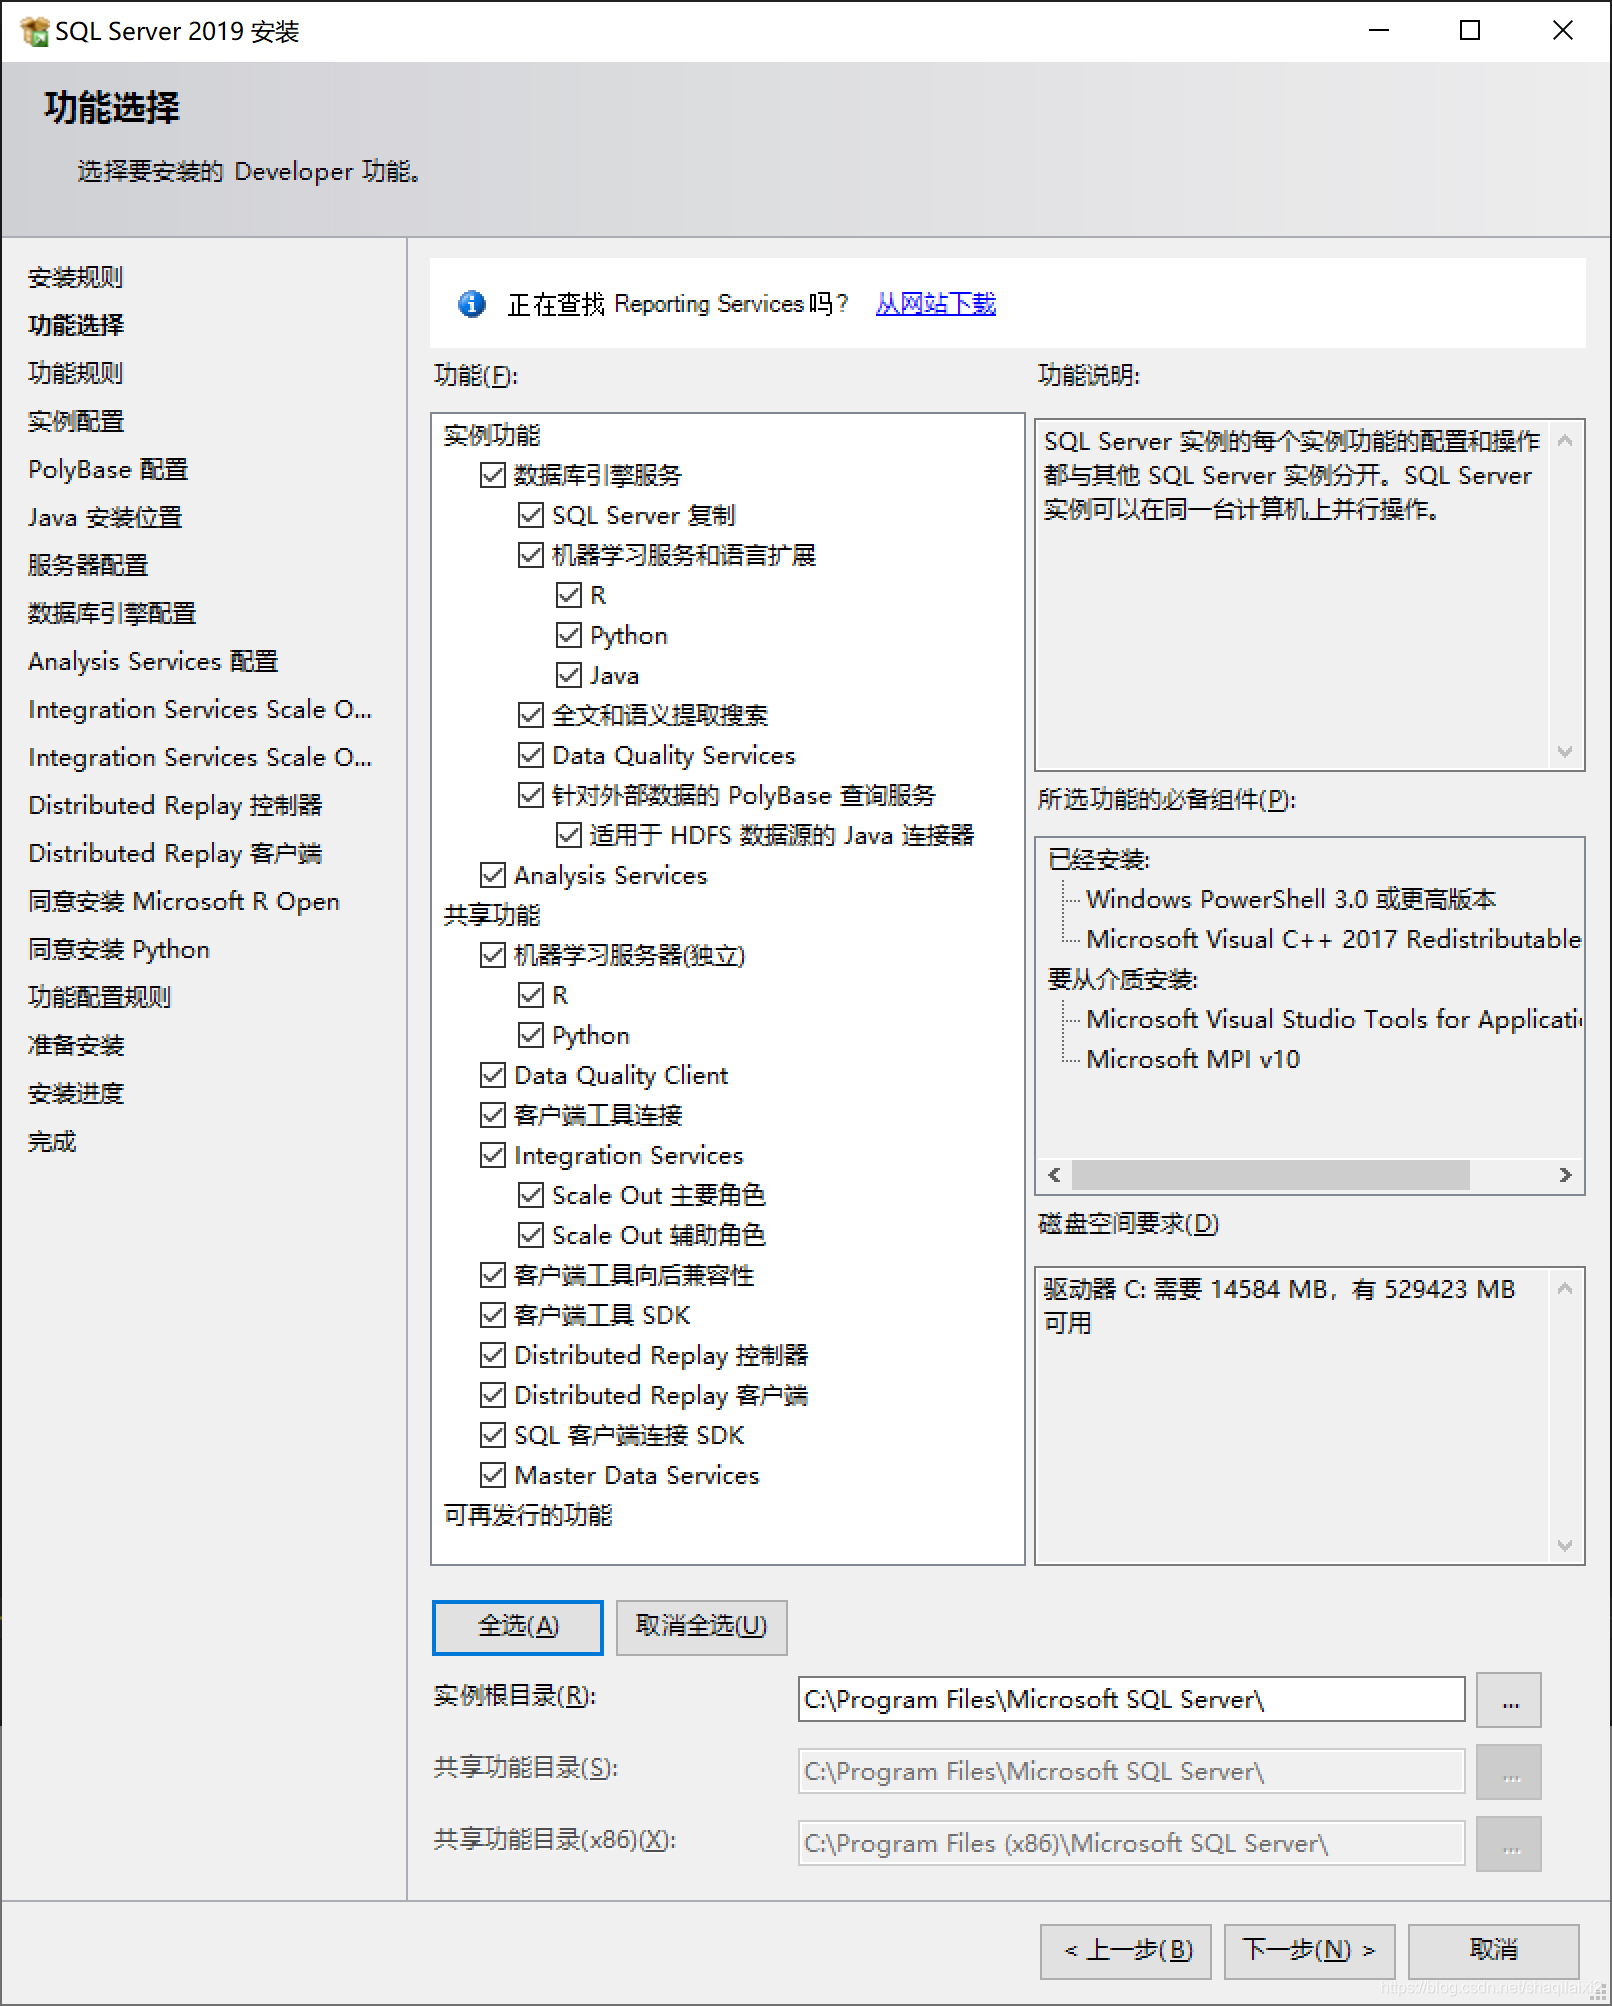Uncheck 针对外部数据的 PolyBase 查询服务

[x=531, y=795]
